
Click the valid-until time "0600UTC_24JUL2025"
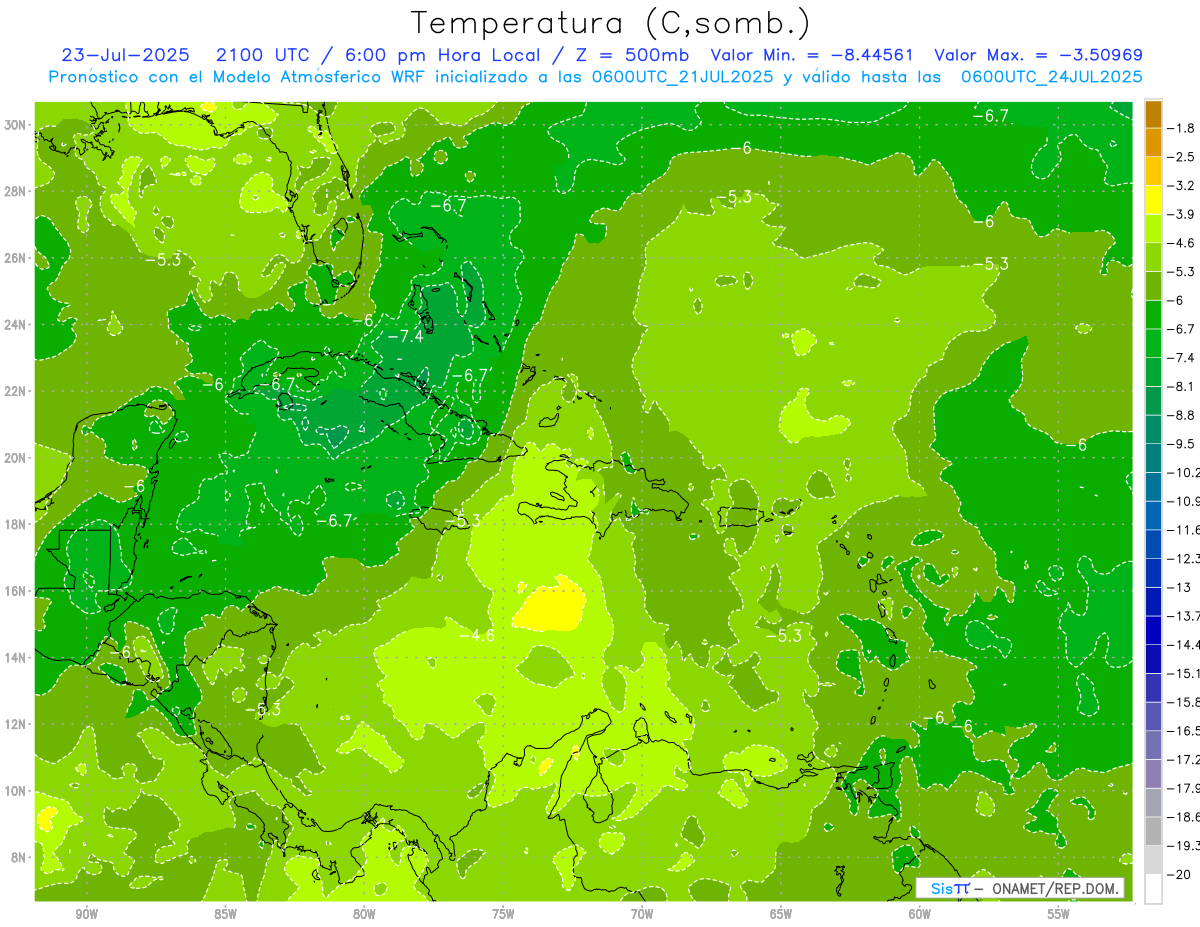[x=1051, y=76]
